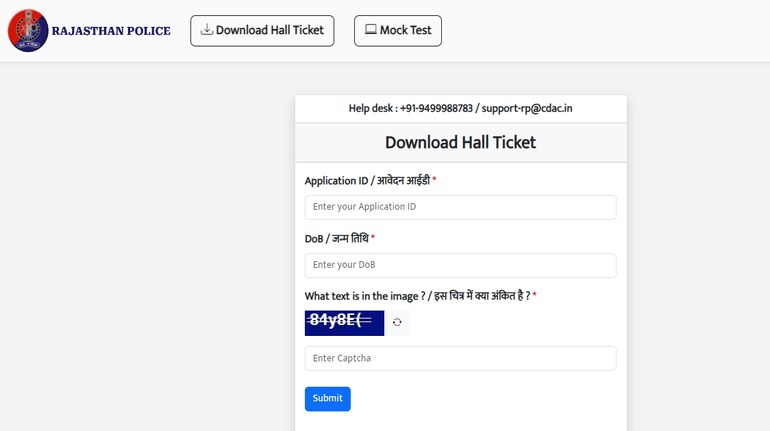Open the Mock Test page

(x=398, y=30)
